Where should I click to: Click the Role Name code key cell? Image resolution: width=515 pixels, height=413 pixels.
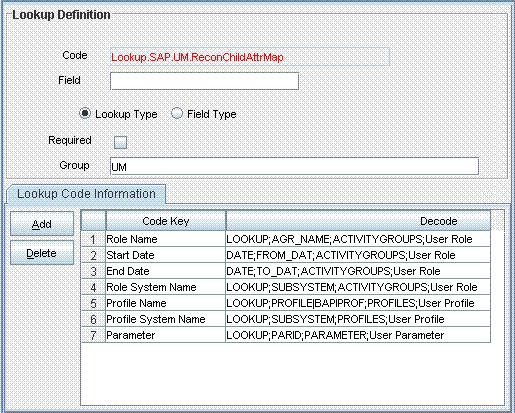coord(166,239)
